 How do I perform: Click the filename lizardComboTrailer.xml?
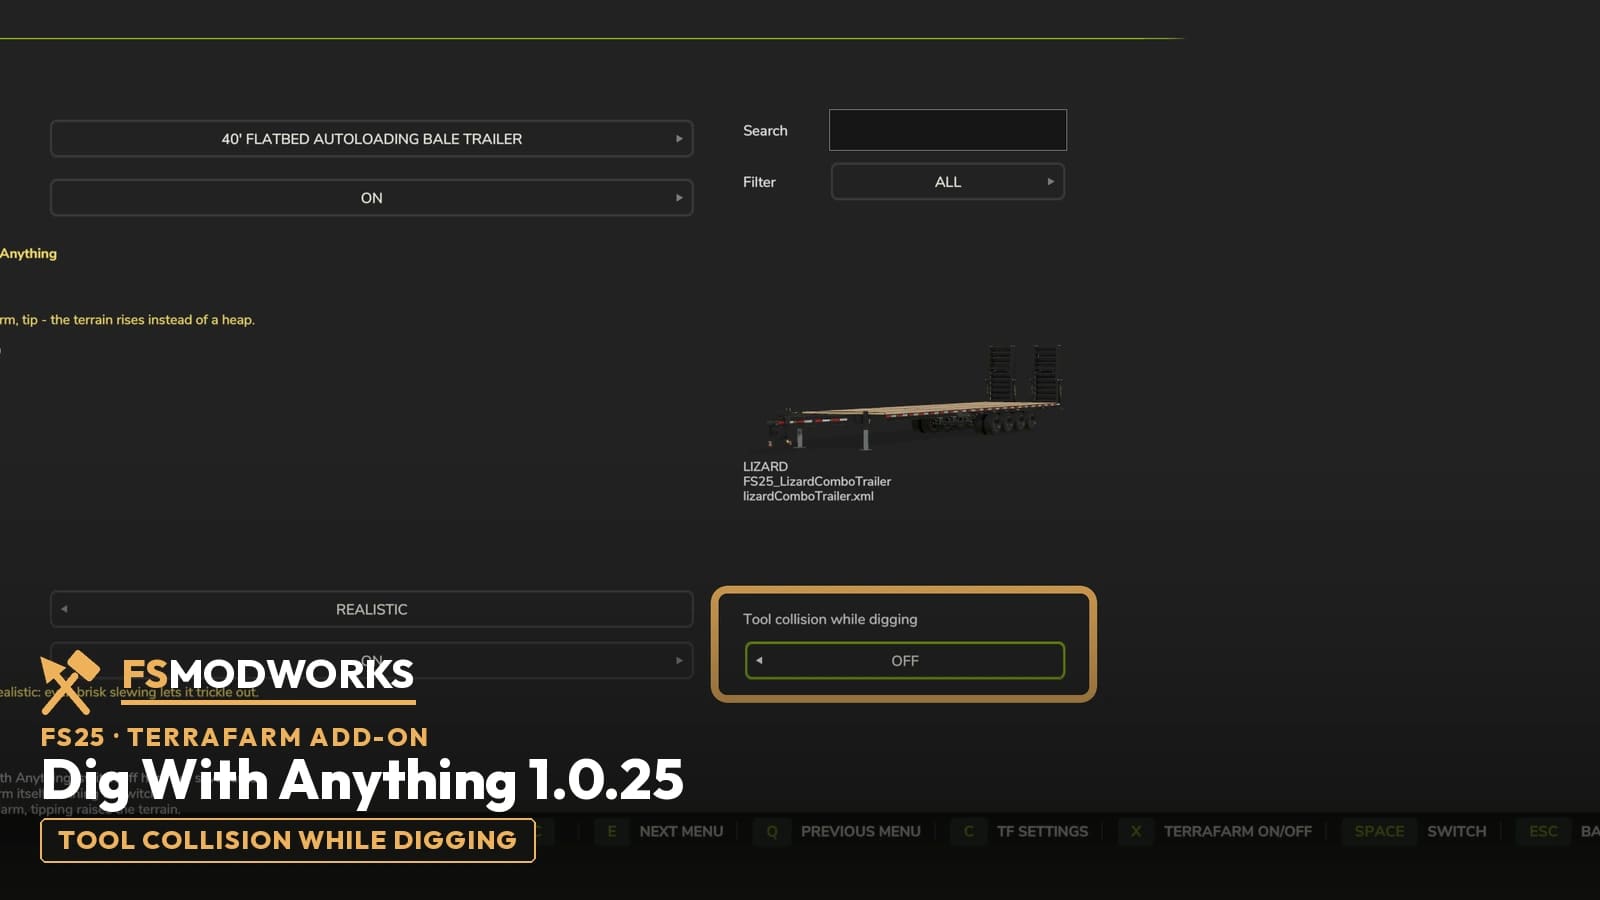click(x=808, y=496)
